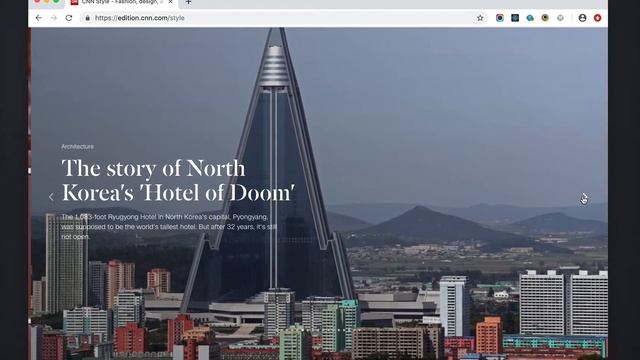Open the Chrome profile account icon
640x360 pixels.
(582, 18)
